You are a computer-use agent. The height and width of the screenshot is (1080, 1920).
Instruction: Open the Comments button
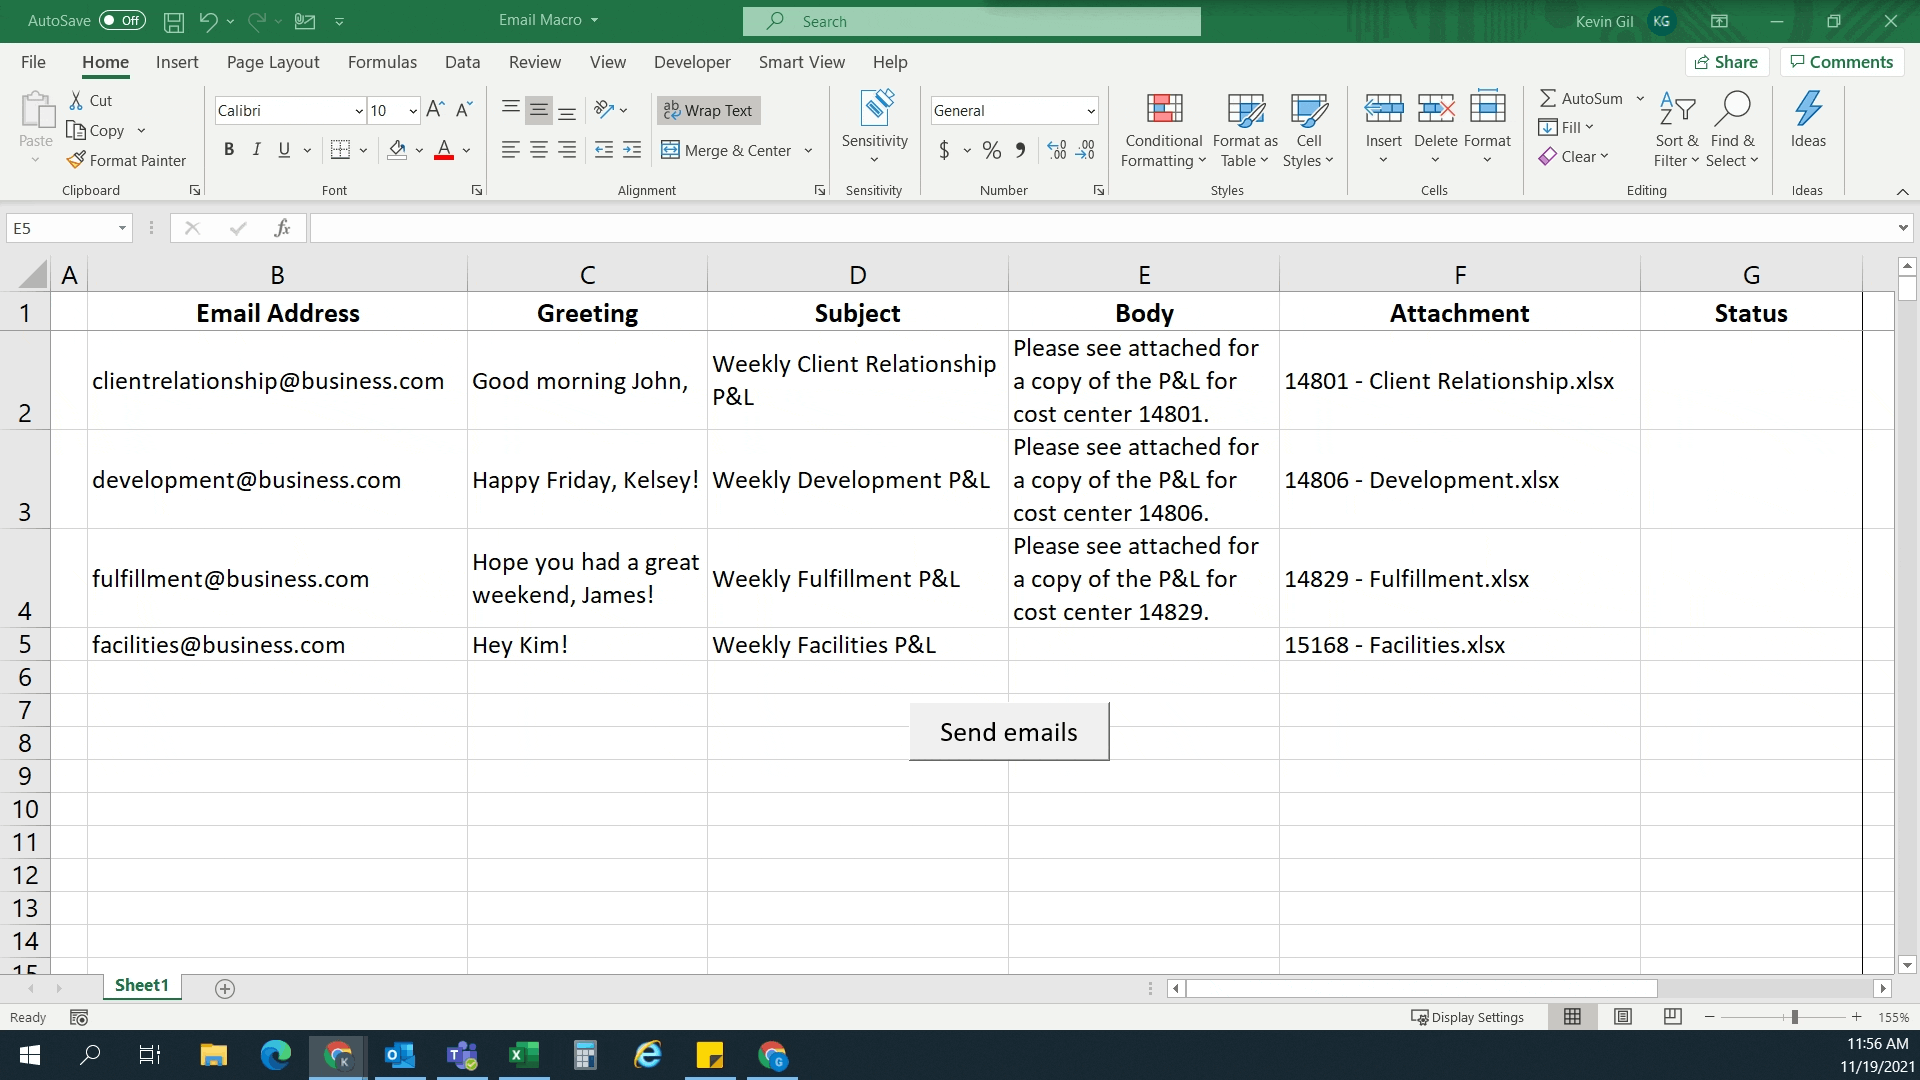click(1842, 62)
